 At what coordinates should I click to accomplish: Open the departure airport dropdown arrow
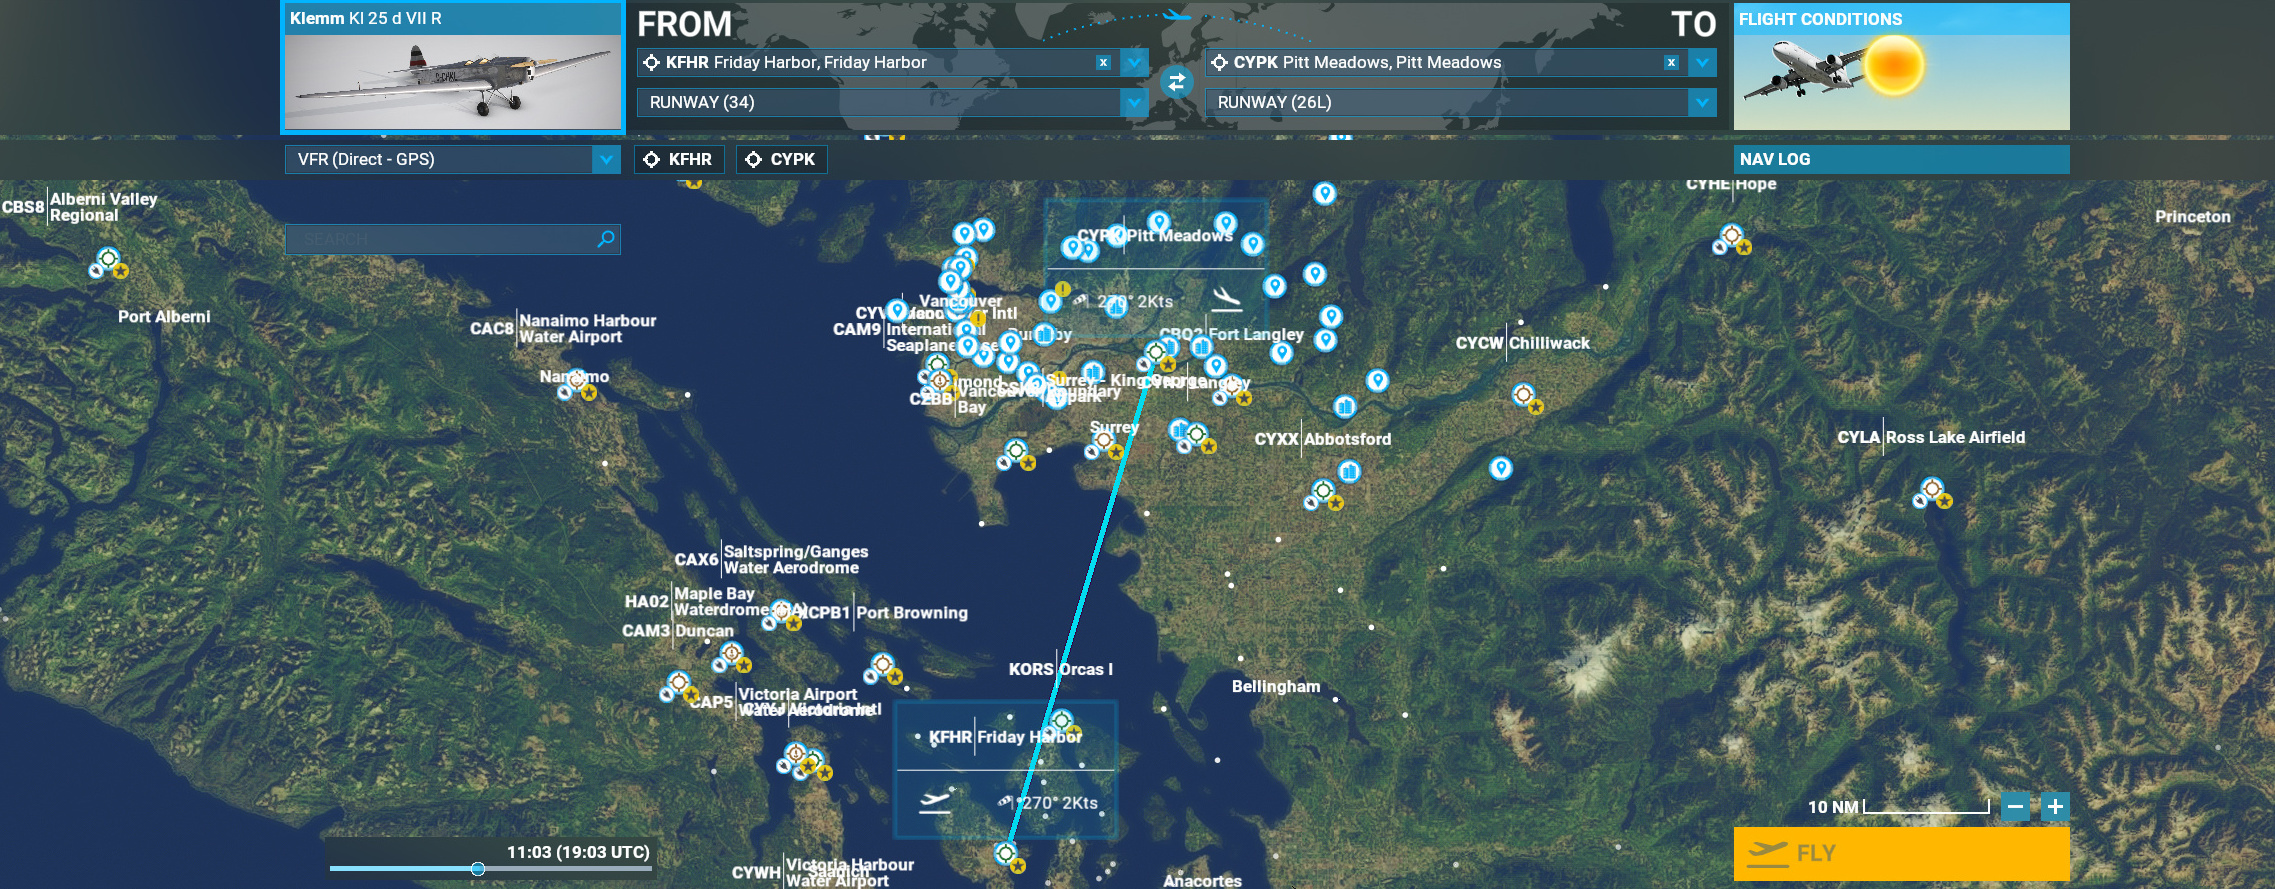(1134, 62)
